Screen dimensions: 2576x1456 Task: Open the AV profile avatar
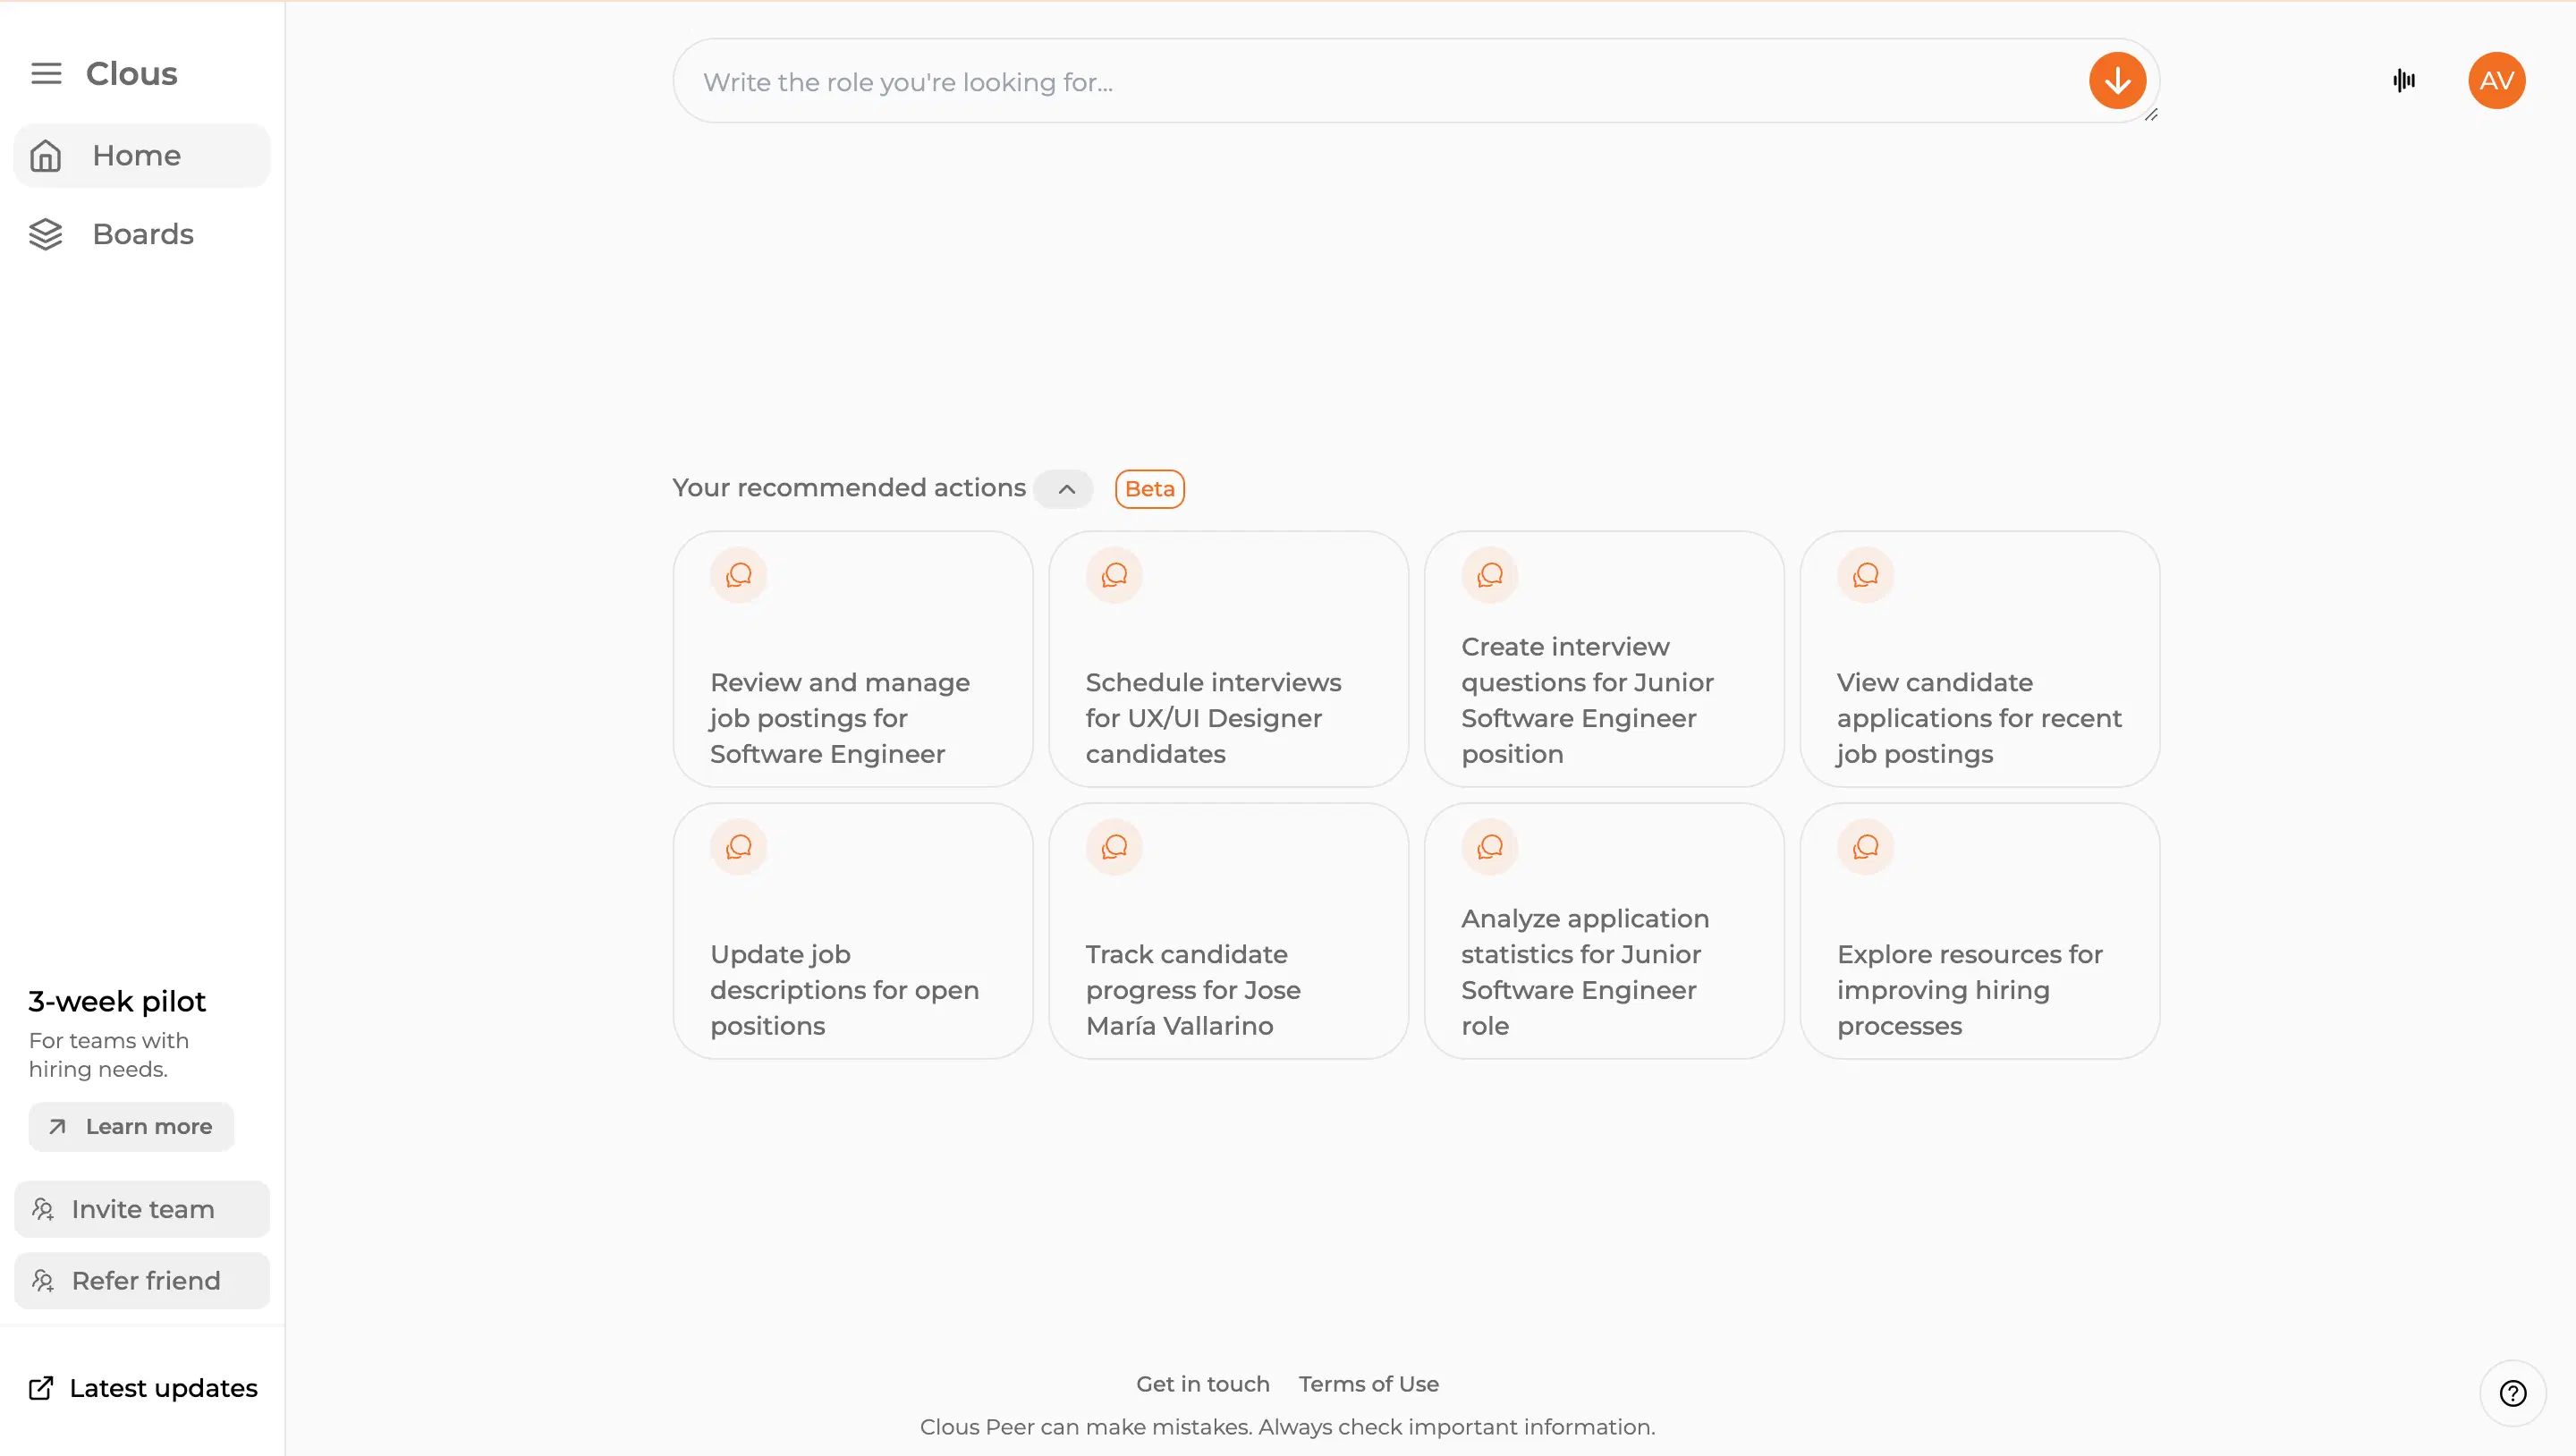click(x=2496, y=81)
